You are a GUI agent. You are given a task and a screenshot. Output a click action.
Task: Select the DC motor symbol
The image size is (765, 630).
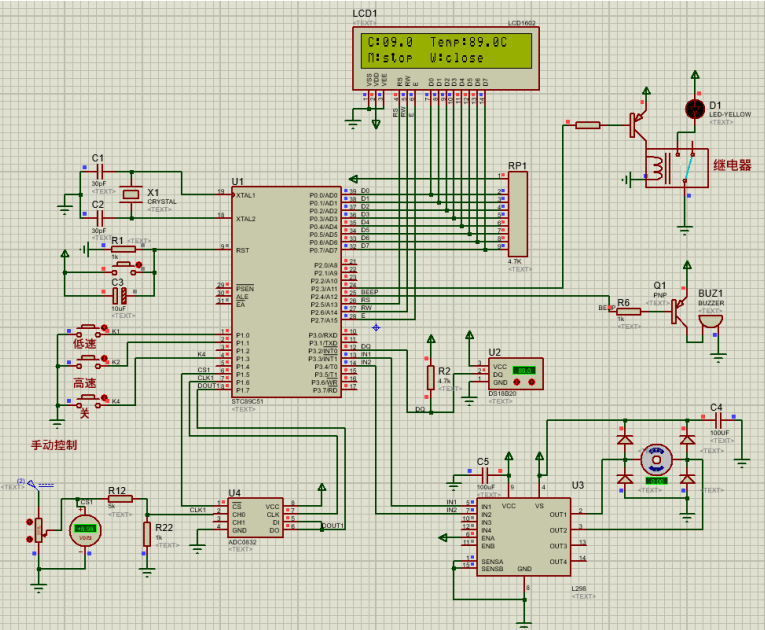(656, 460)
